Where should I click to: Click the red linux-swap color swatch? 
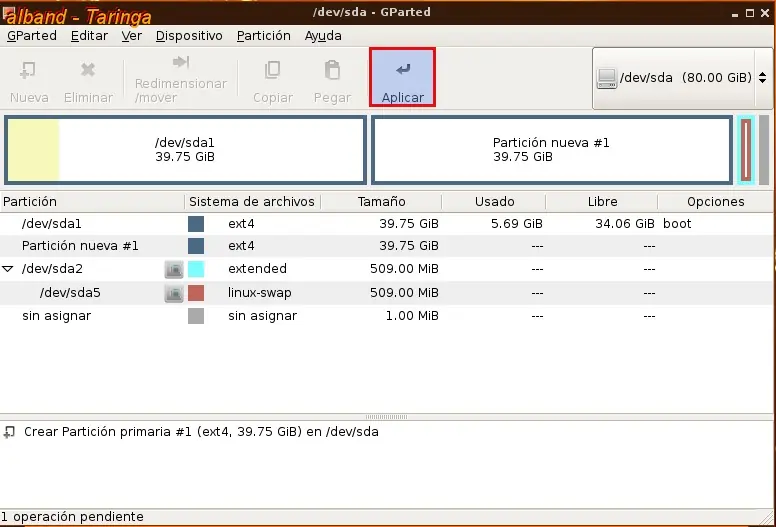click(x=196, y=292)
